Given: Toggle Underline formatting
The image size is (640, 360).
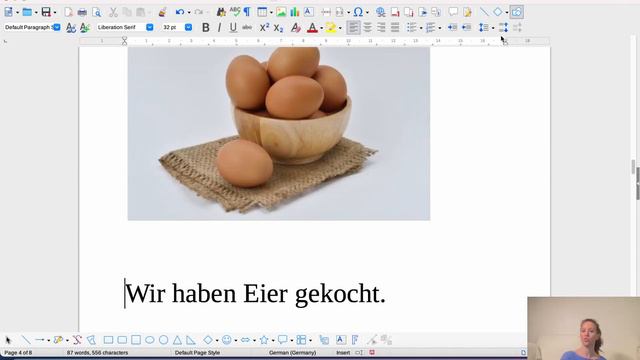Looking at the screenshot, I should [x=233, y=27].
